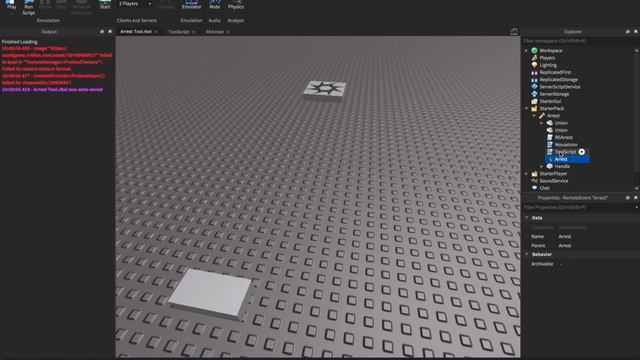Undock the Output panel
The width and height of the screenshot is (640, 360).
pos(102,31)
